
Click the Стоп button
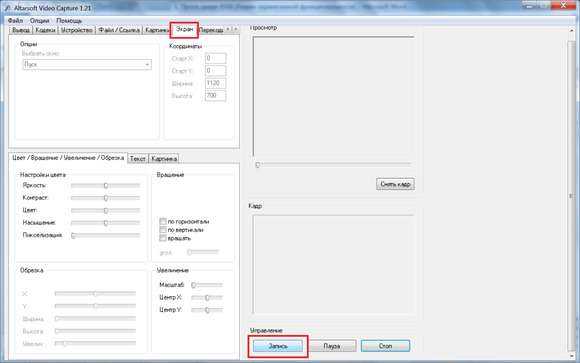385,346
